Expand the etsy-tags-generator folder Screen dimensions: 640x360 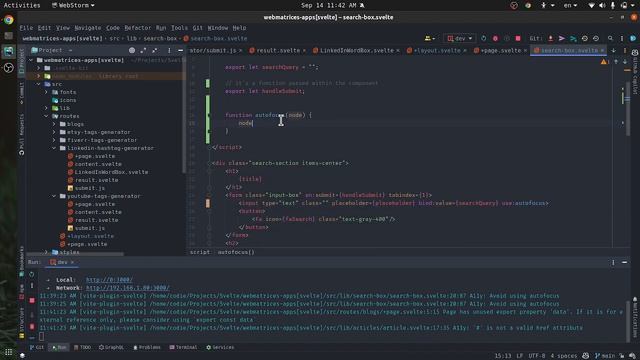tap(54, 132)
